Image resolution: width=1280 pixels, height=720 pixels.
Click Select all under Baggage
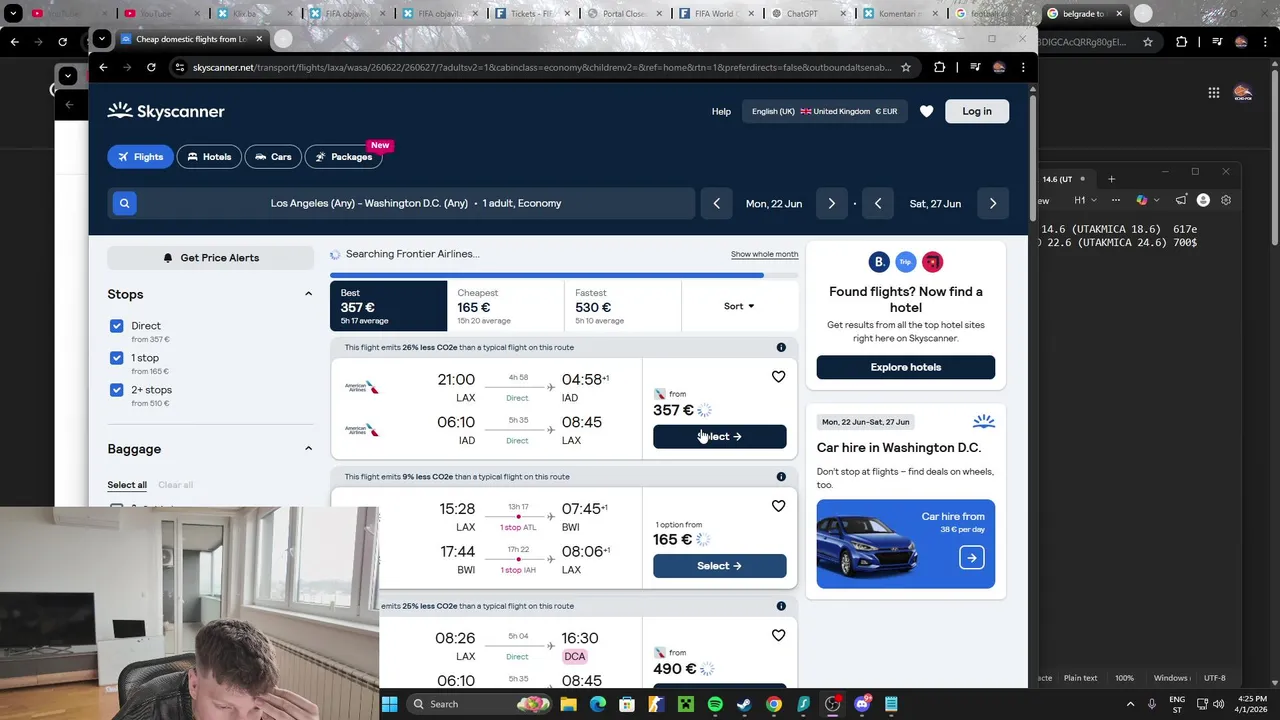pos(127,485)
